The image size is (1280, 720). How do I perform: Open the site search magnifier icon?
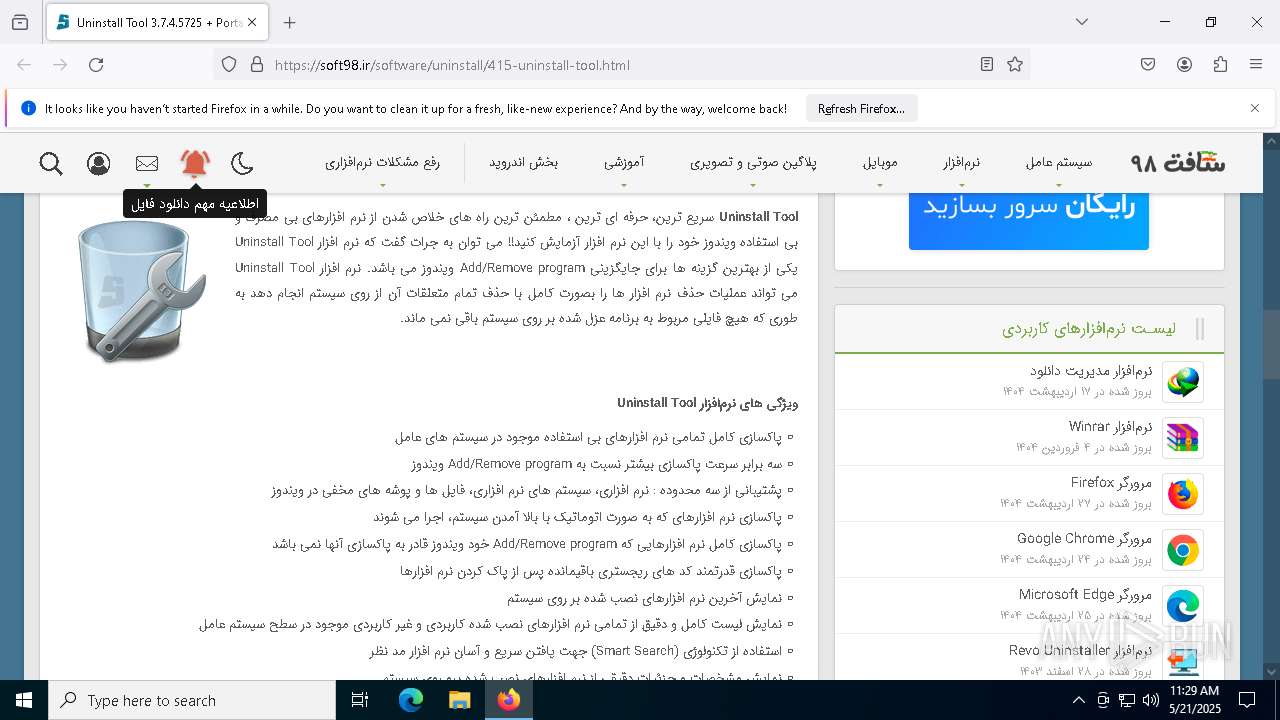tap(51, 163)
